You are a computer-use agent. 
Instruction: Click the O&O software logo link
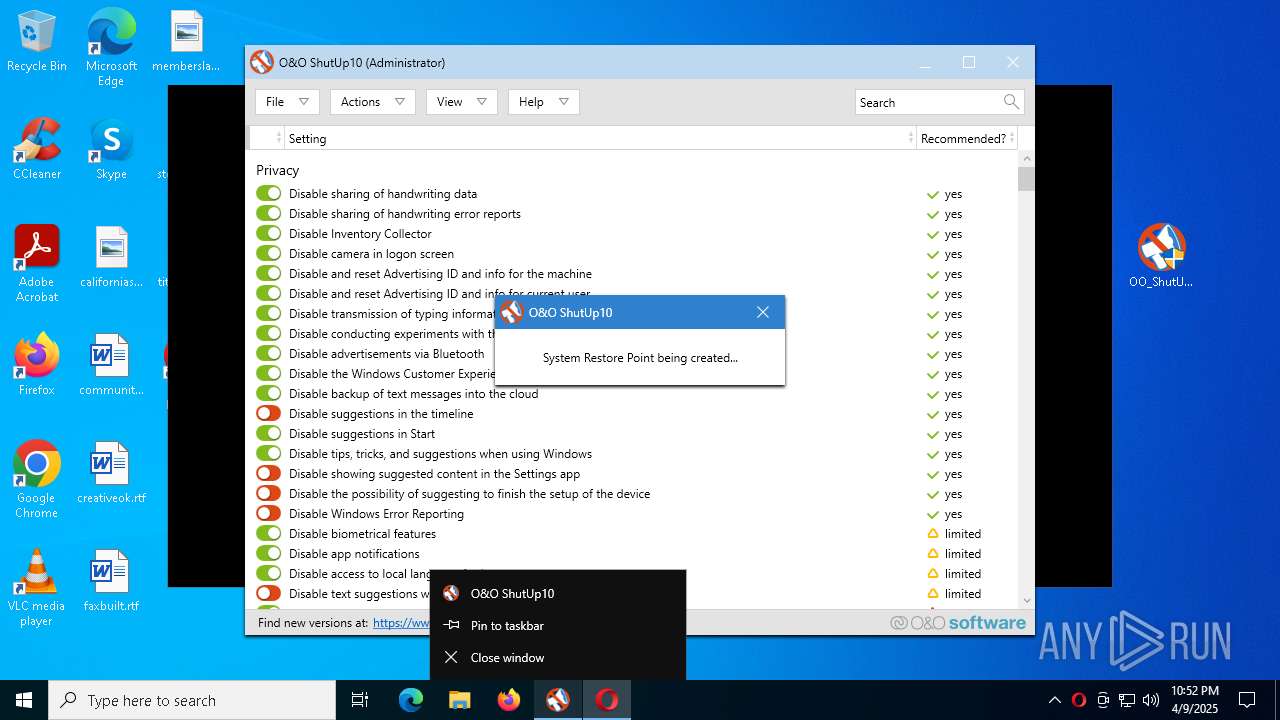tap(958, 622)
